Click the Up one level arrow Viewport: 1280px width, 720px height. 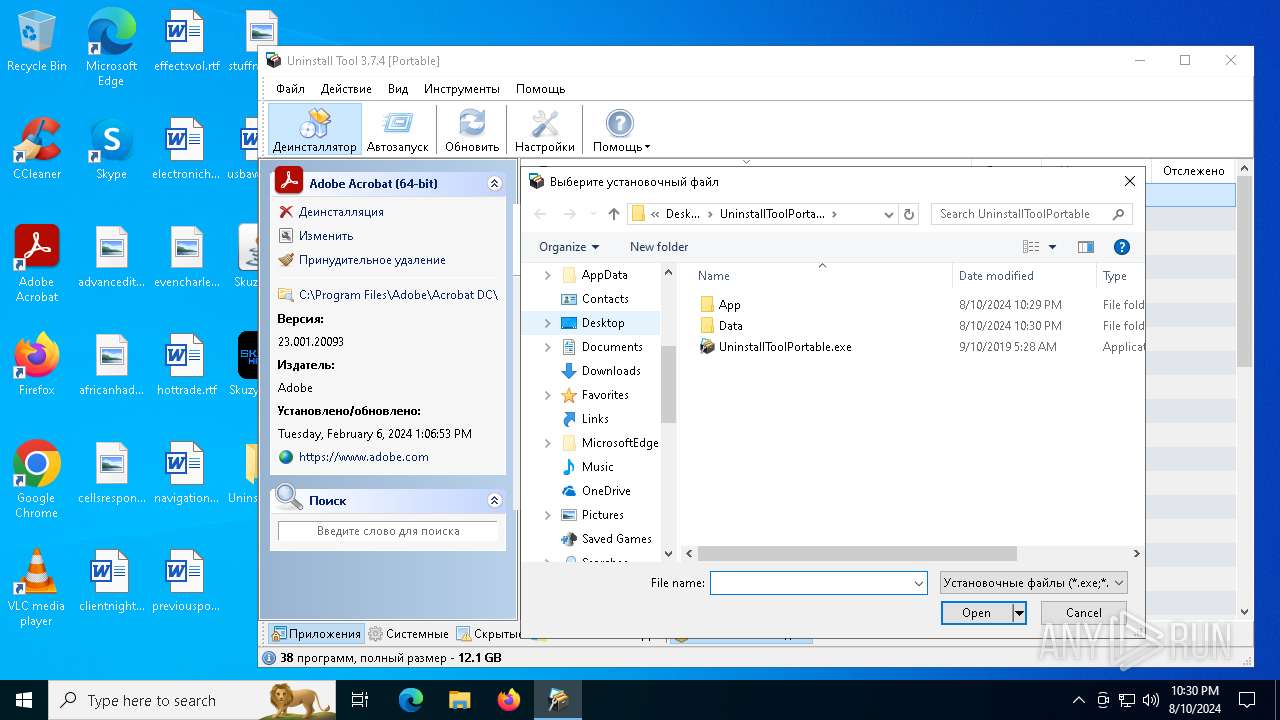[x=614, y=214]
